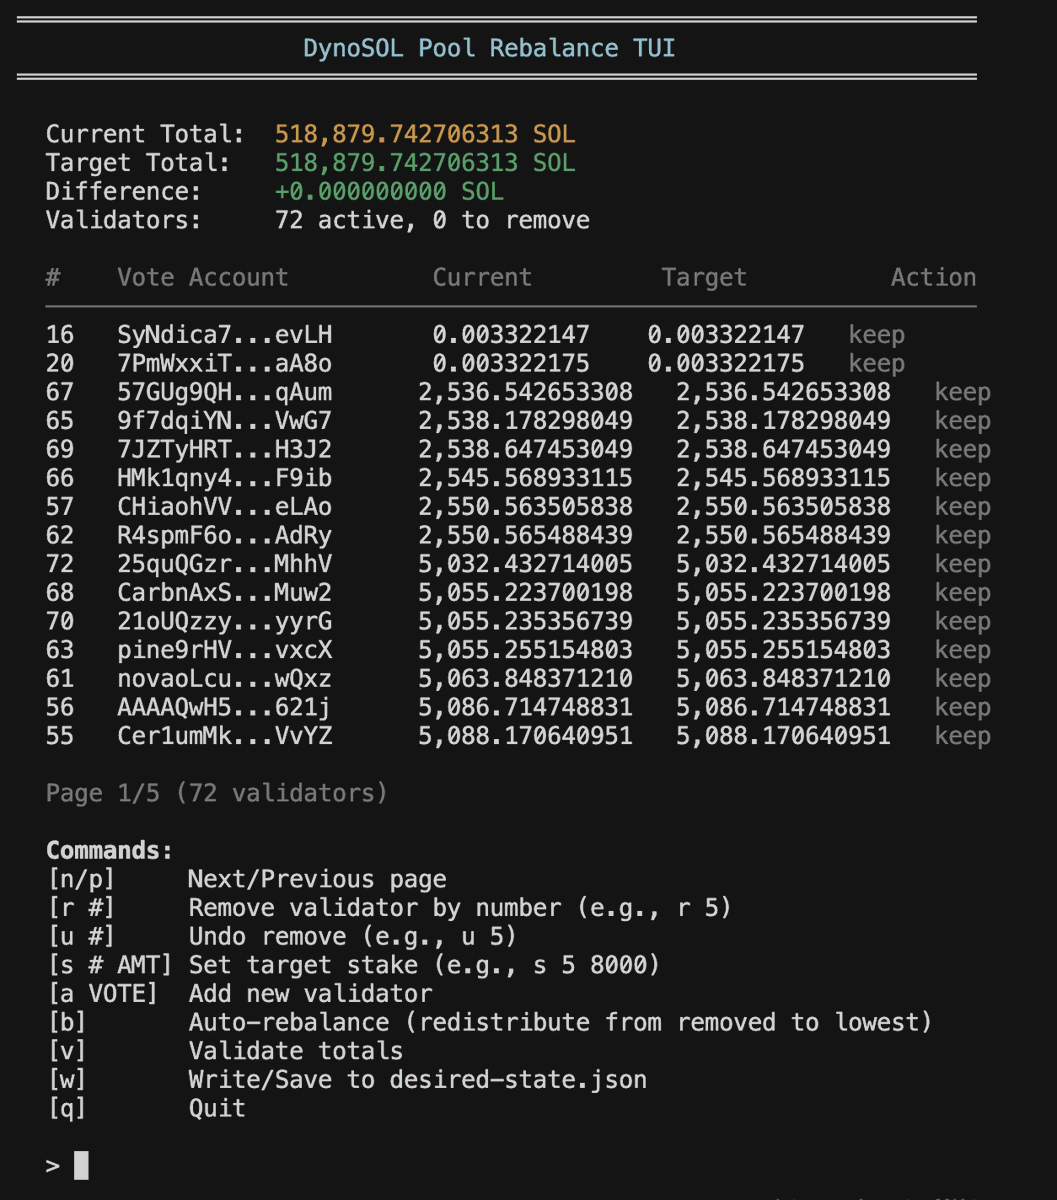This screenshot has width=1057, height=1200.
Task: Select vote account AAAAQwH5...621j
Action: [224, 708]
